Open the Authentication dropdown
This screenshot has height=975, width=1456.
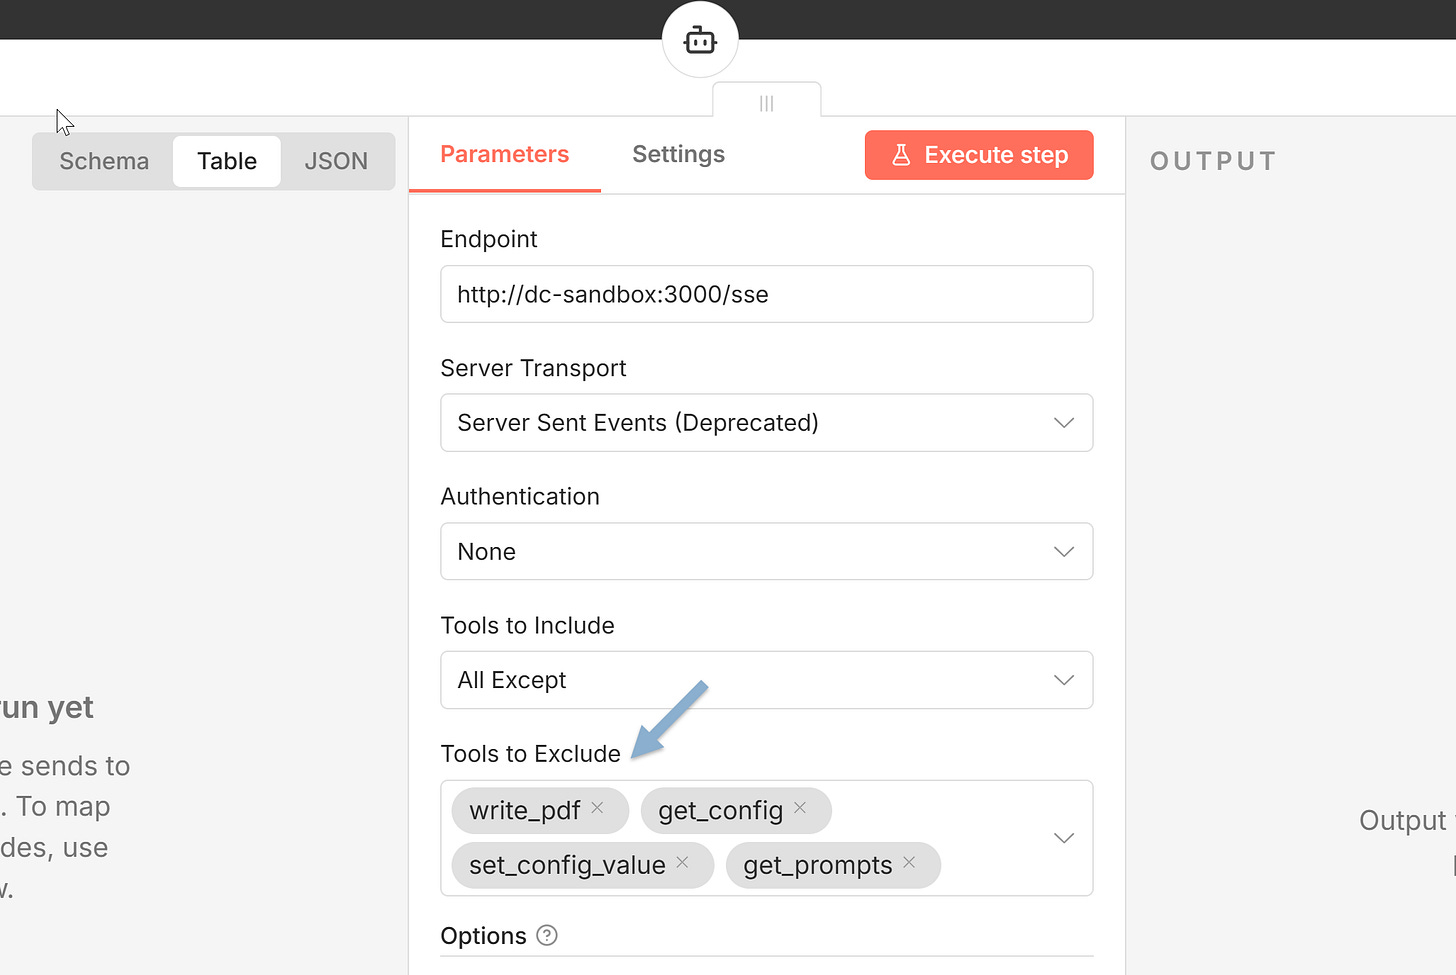coord(1063,551)
